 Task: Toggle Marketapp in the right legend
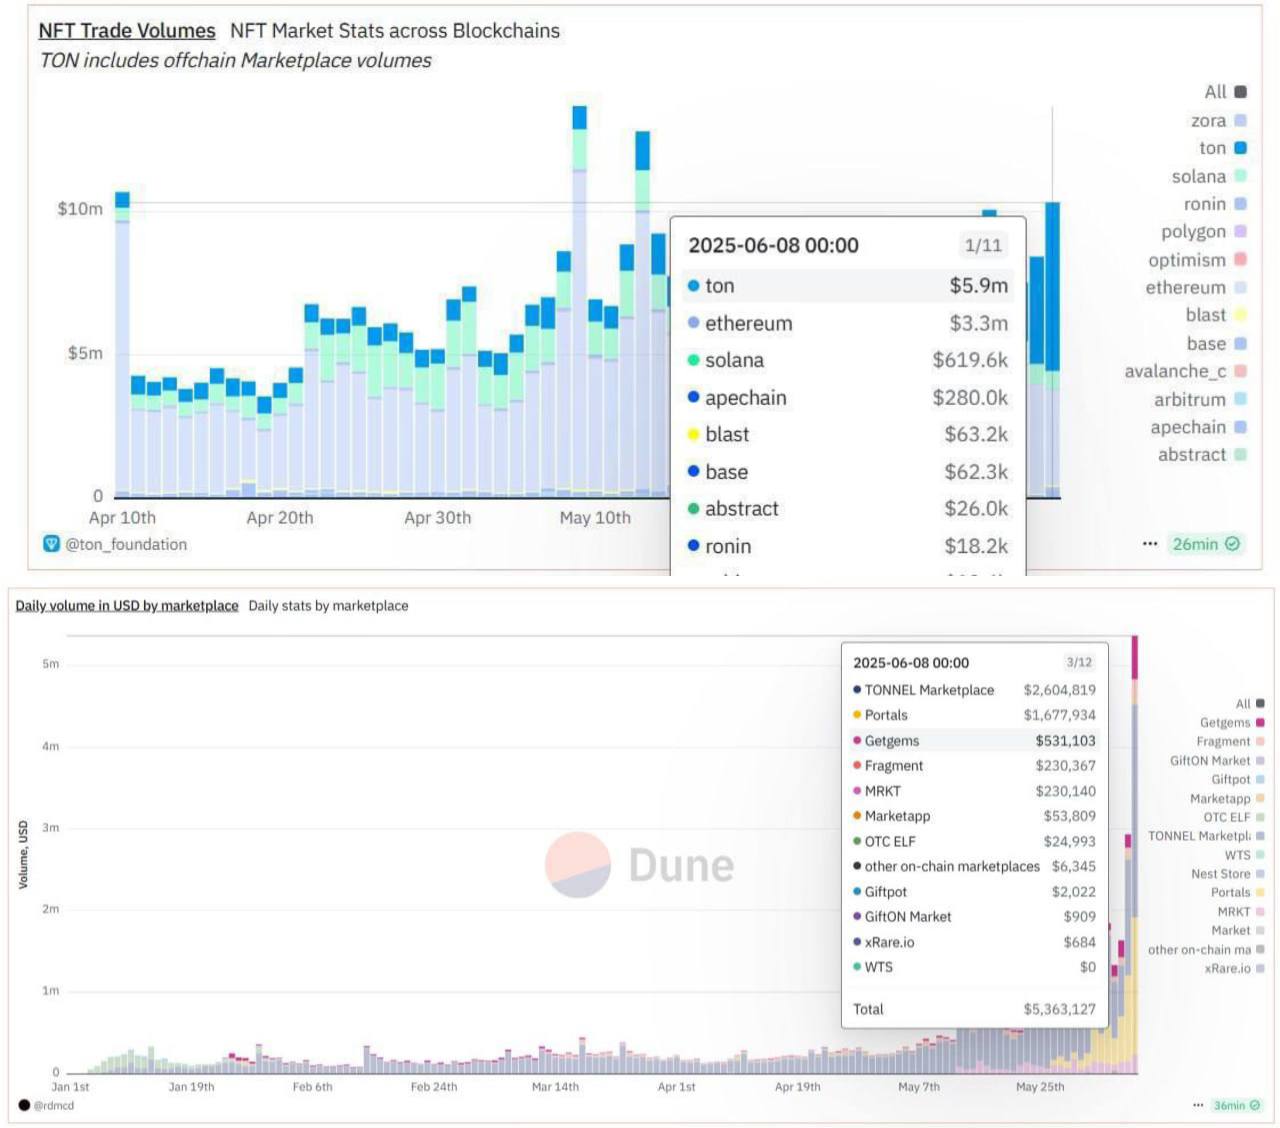point(1227,798)
